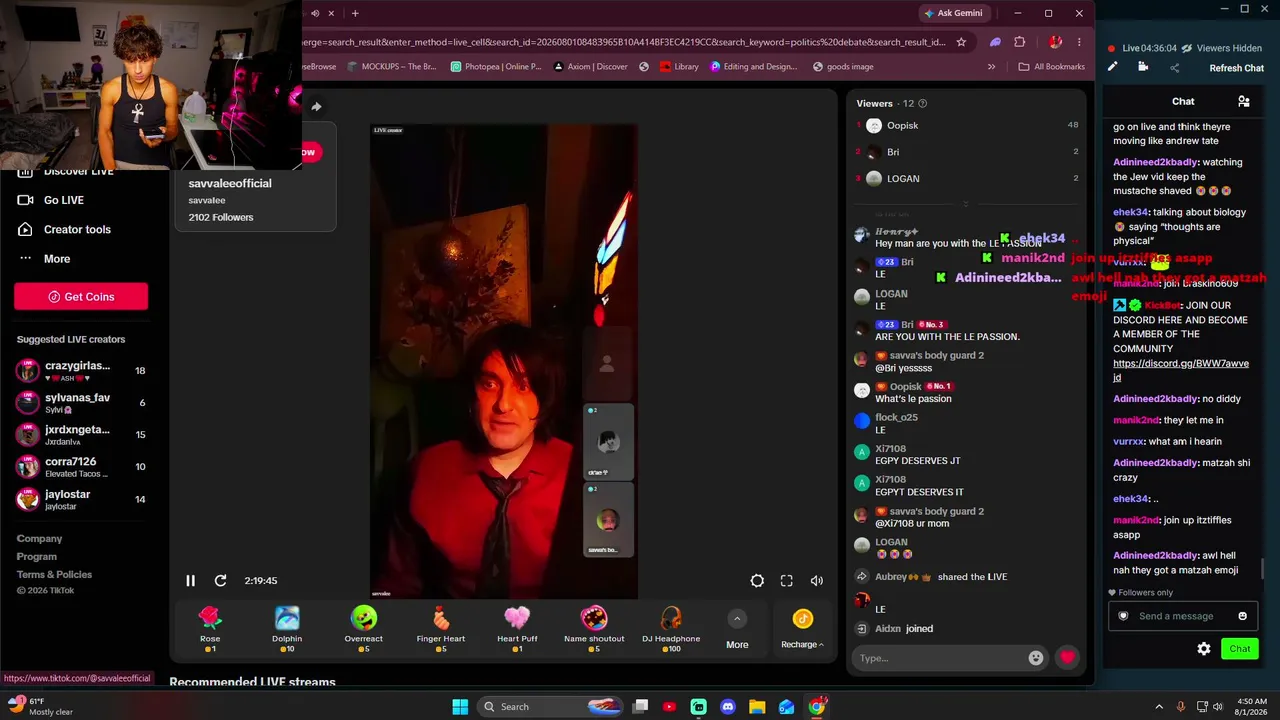Open Editing and Design bookmark

(754, 67)
